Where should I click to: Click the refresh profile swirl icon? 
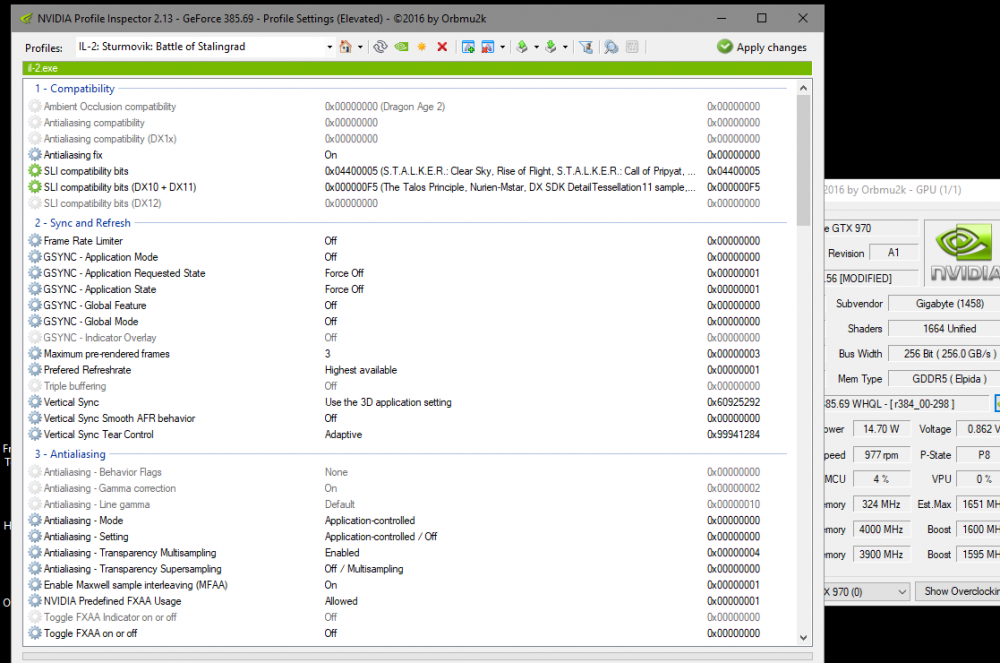coord(380,47)
